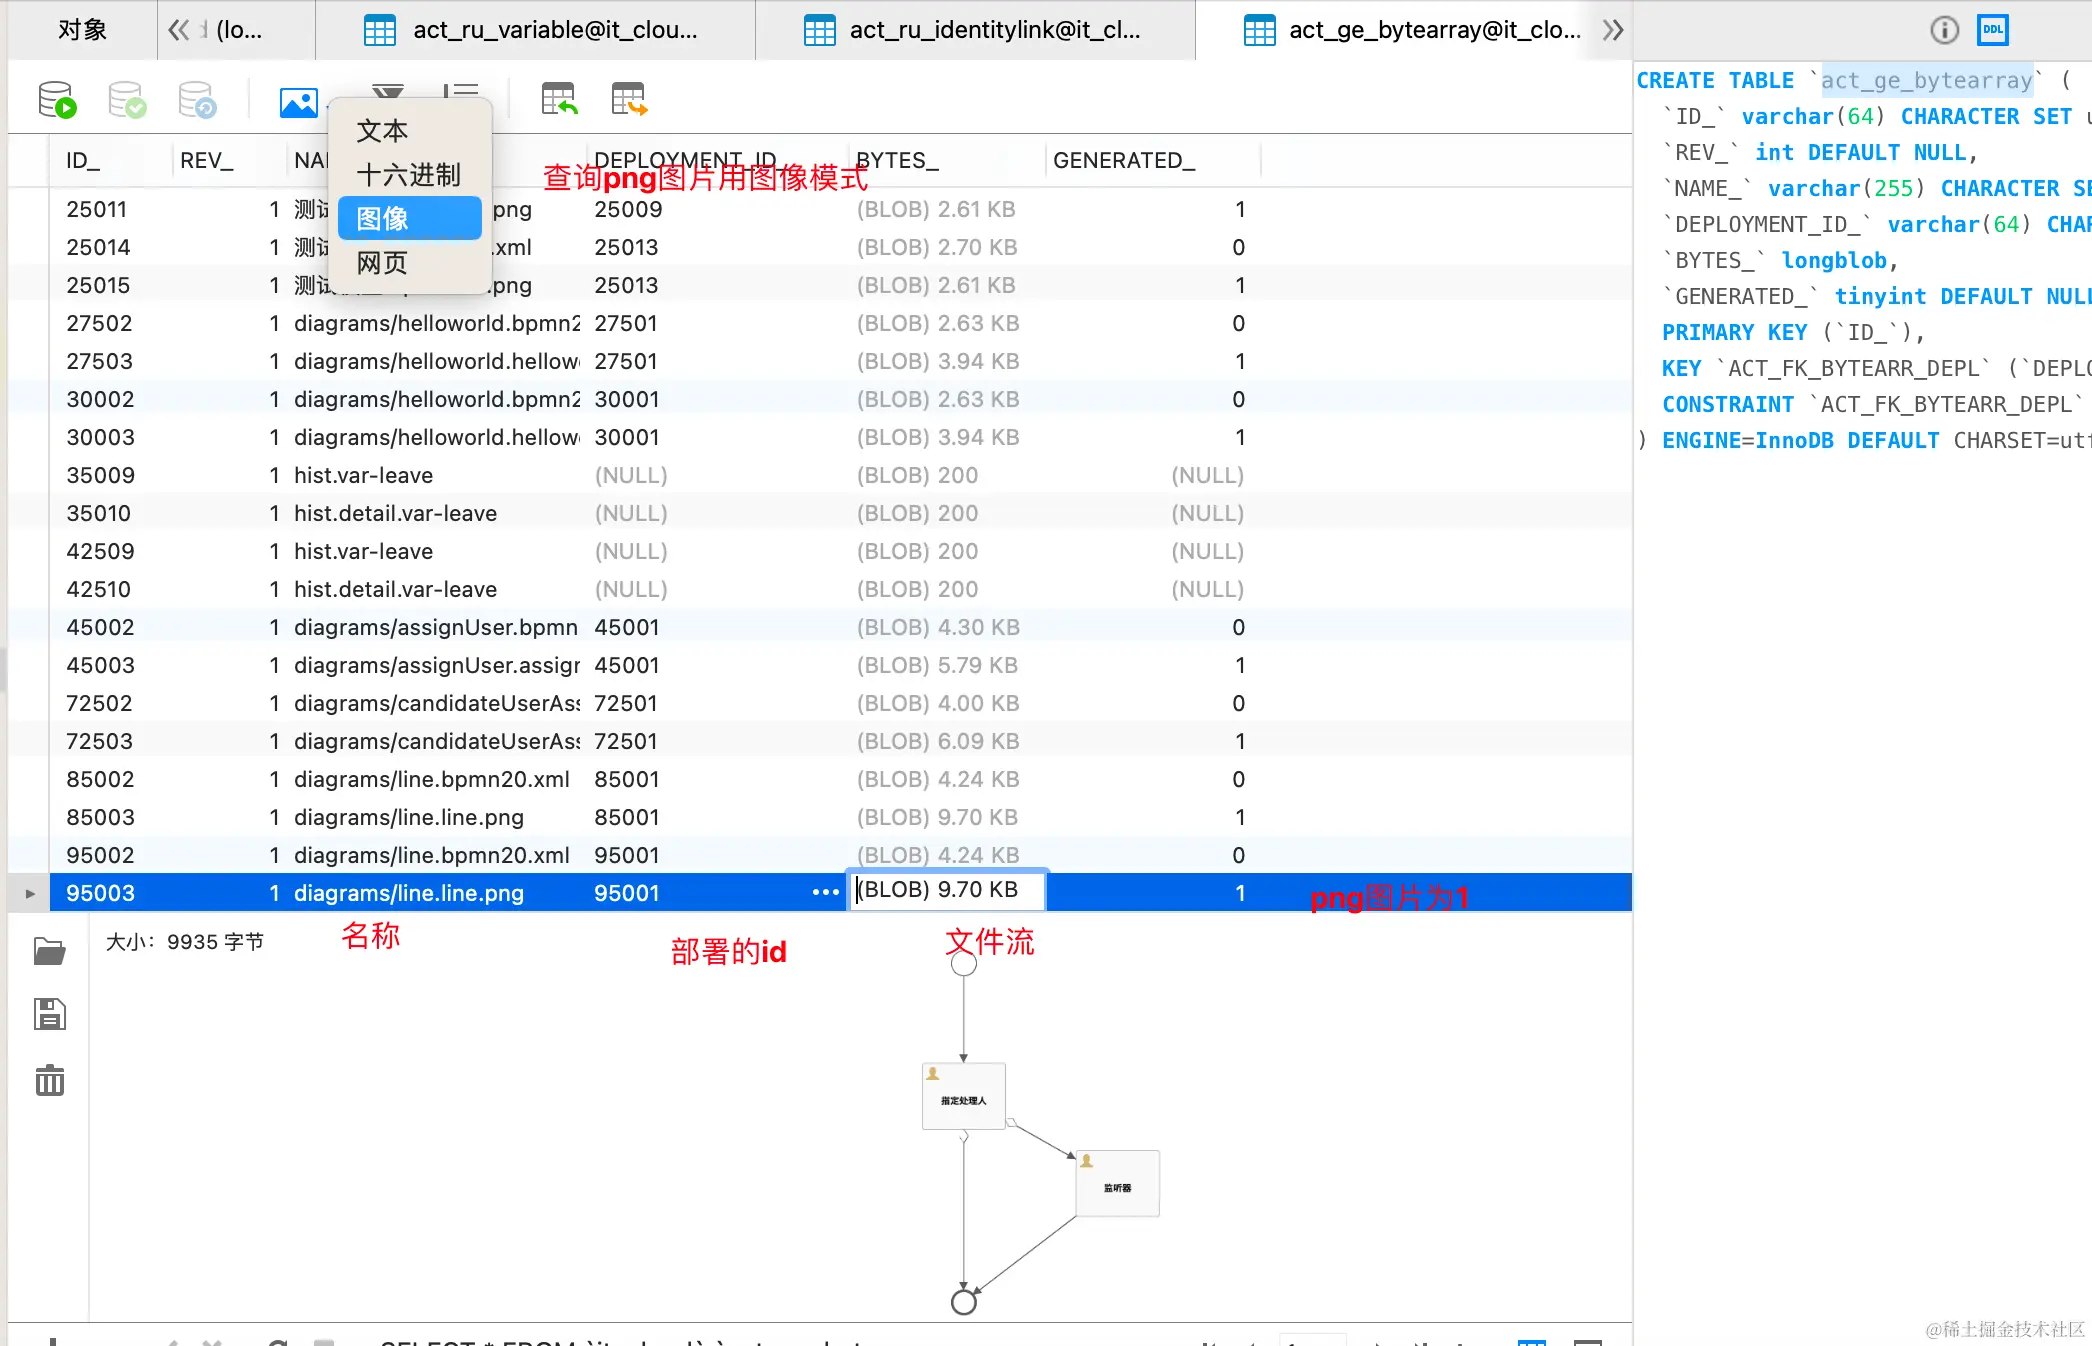Click the DDL panel icon
Viewport: 2092px width, 1346px height.
coord(1992,30)
